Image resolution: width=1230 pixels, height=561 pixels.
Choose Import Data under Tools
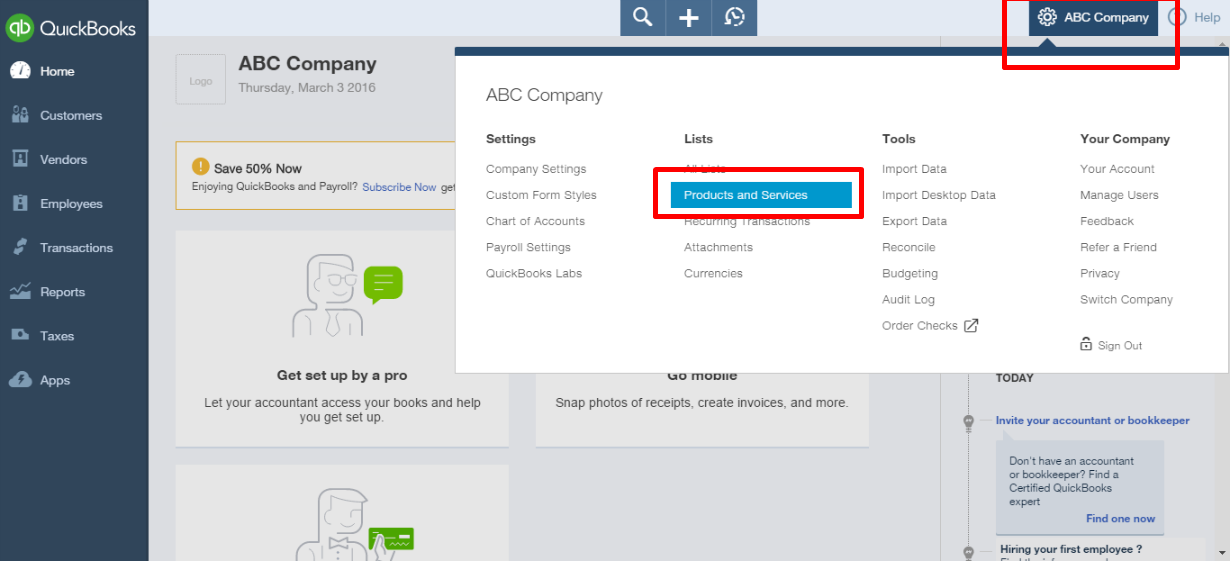914,169
